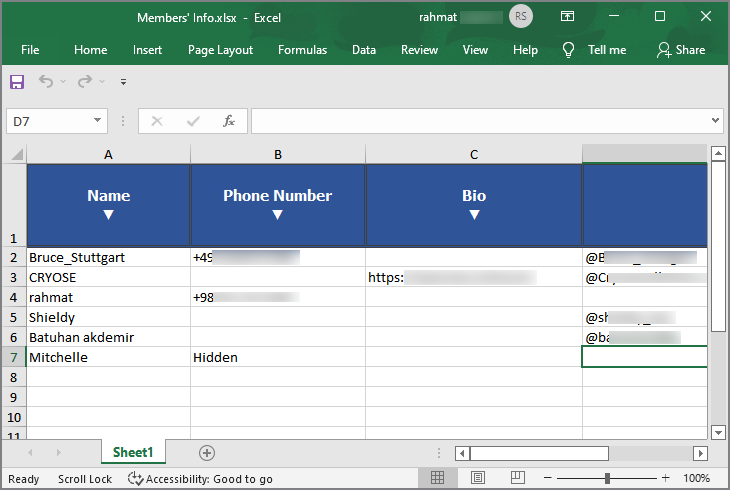This screenshot has height=490, width=730.
Task: Open the Insert tab
Action: [x=147, y=50]
